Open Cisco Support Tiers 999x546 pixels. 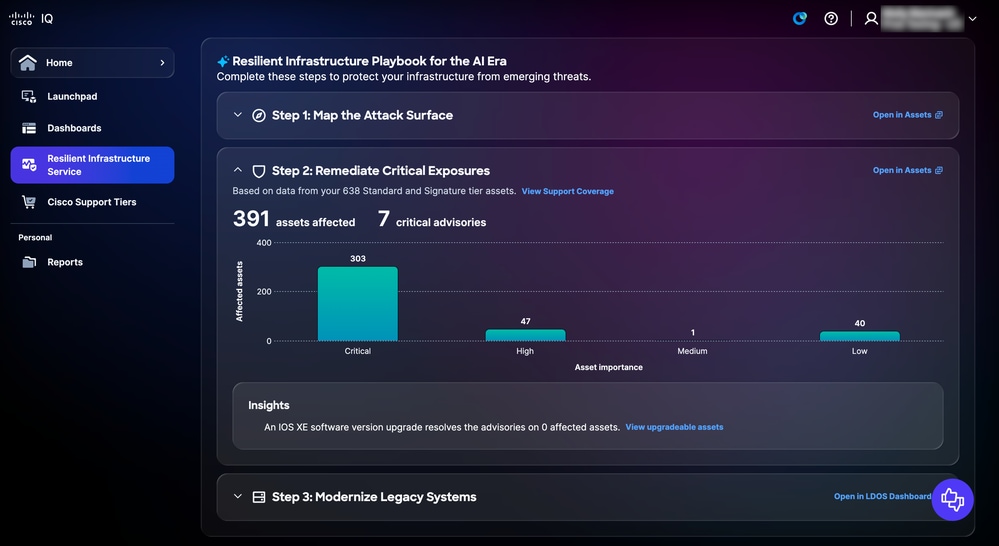coord(92,202)
